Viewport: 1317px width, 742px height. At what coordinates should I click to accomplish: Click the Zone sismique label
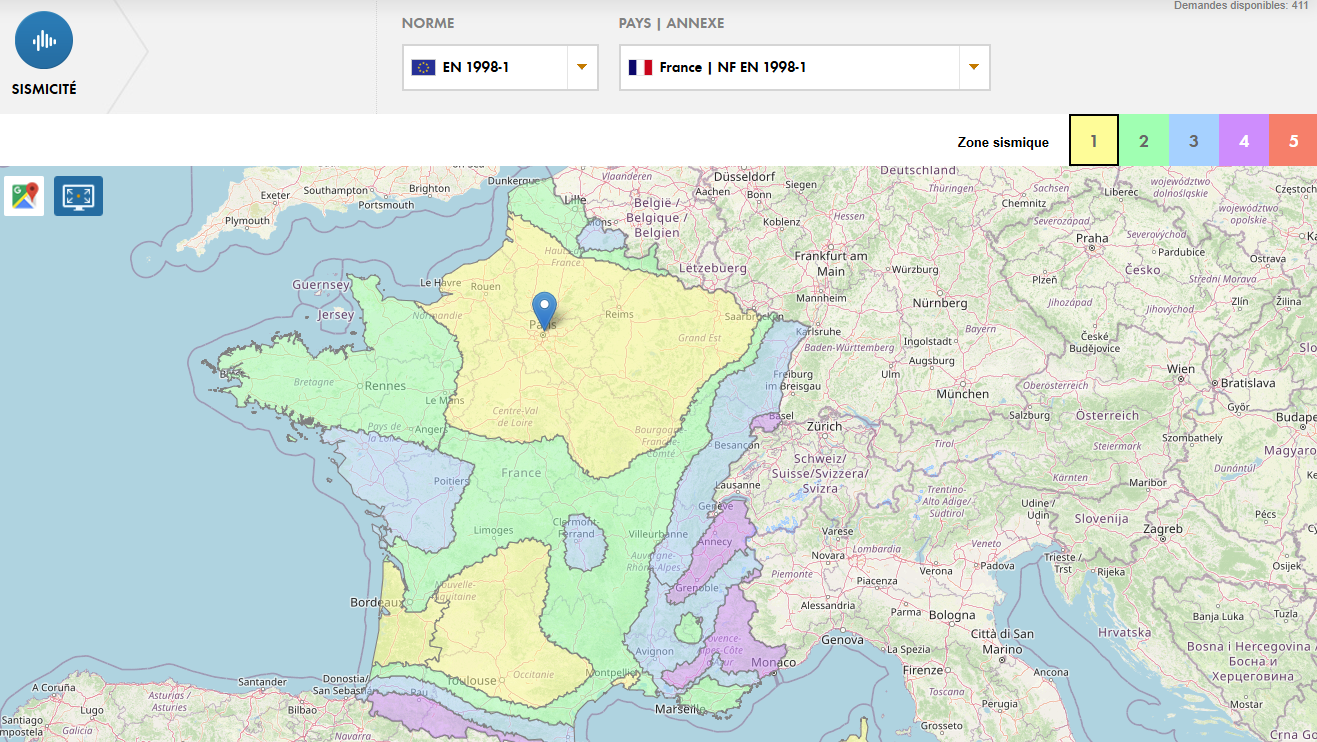pyautogui.click(x=1003, y=142)
